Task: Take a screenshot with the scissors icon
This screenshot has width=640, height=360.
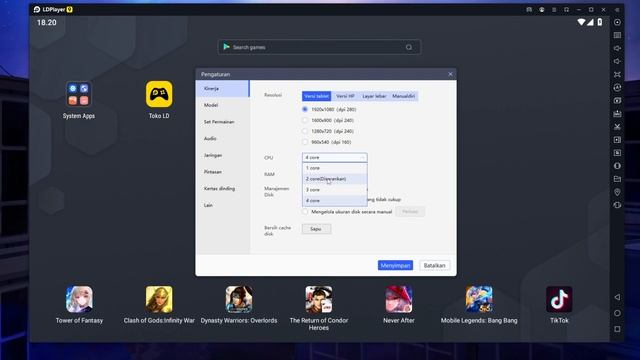Action: tap(617, 127)
